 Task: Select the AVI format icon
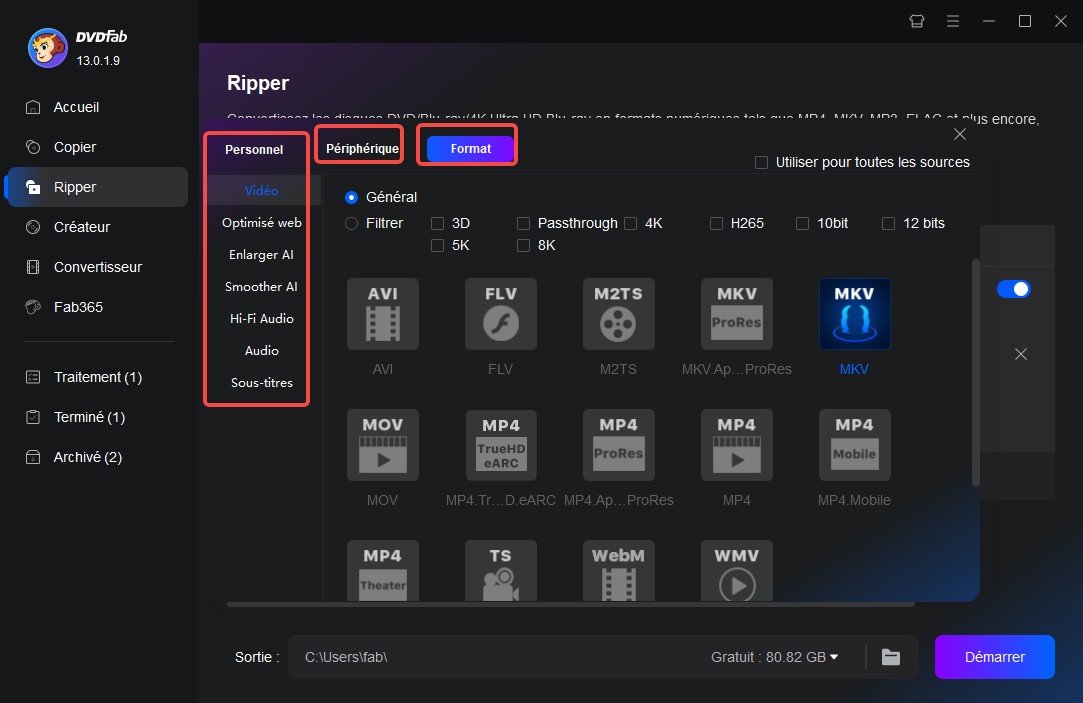pyautogui.click(x=383, y=314)
